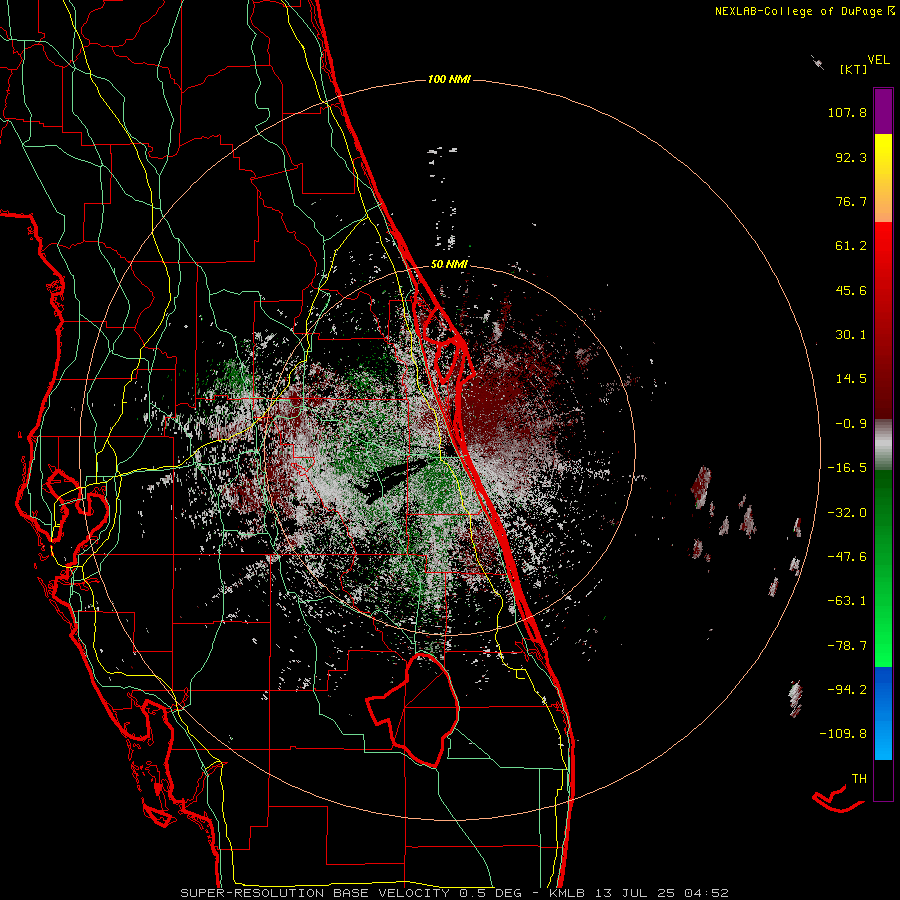This screenshot has width=900, height=900.
Task: Pick the blue segment of the velocity scale
Action: (x=883, y=713)
